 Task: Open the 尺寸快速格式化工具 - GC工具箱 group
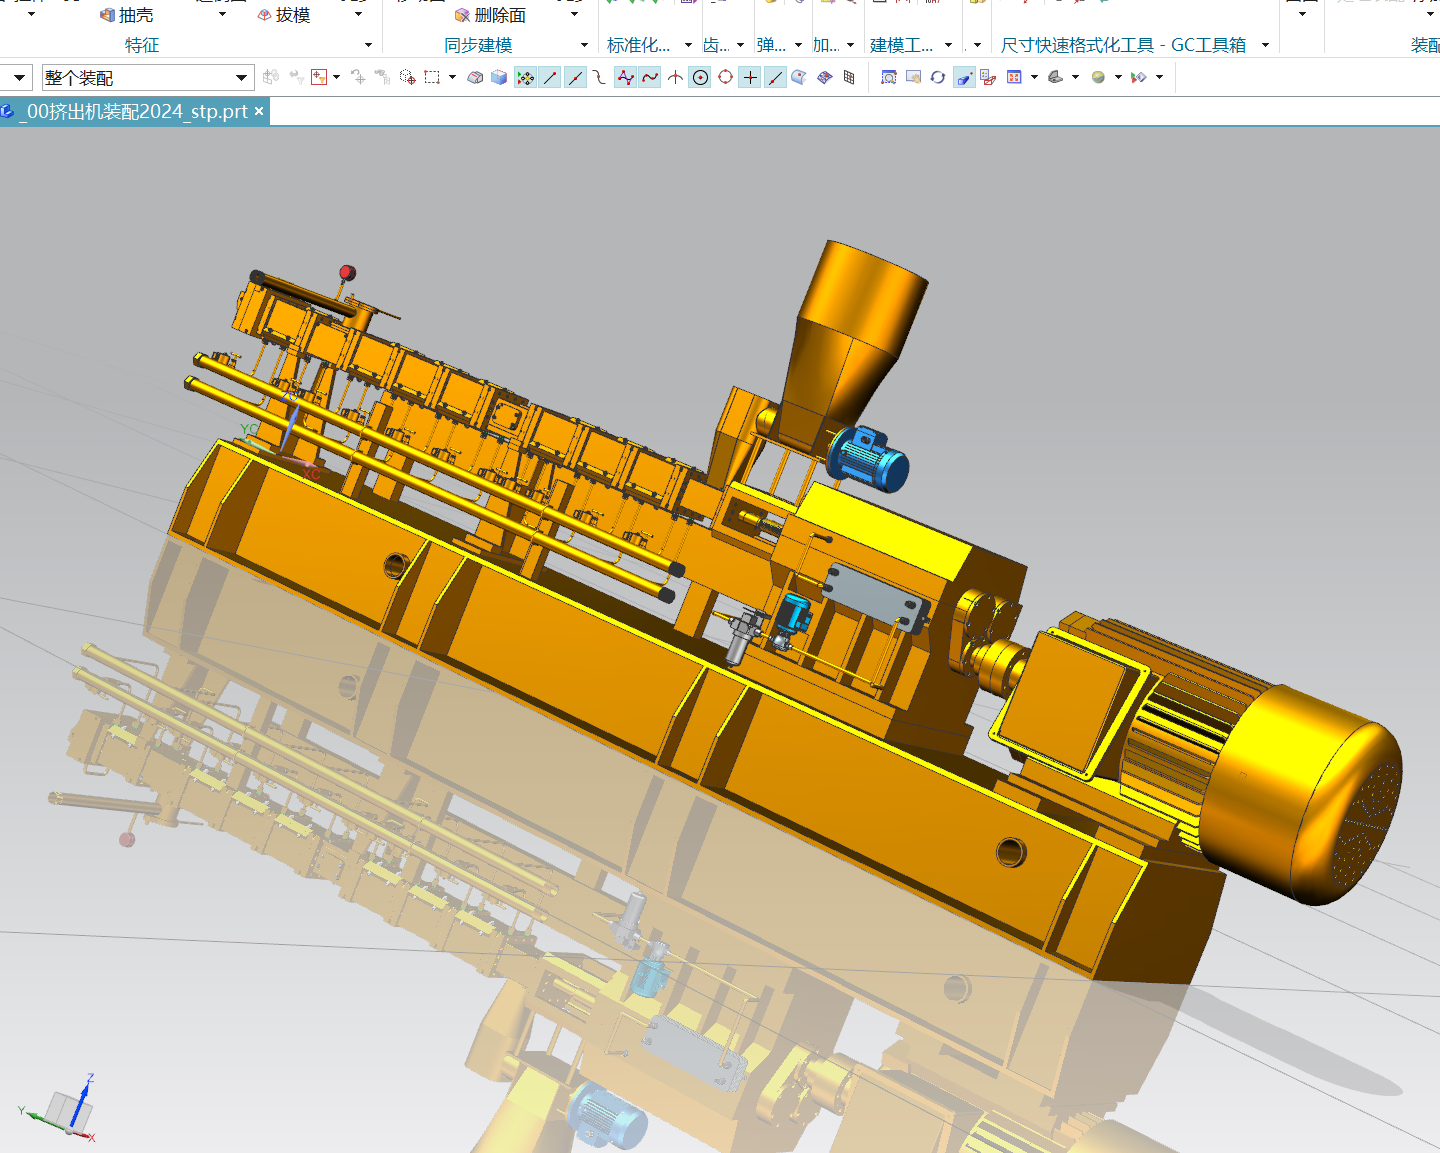click(x=1124, y=45)
